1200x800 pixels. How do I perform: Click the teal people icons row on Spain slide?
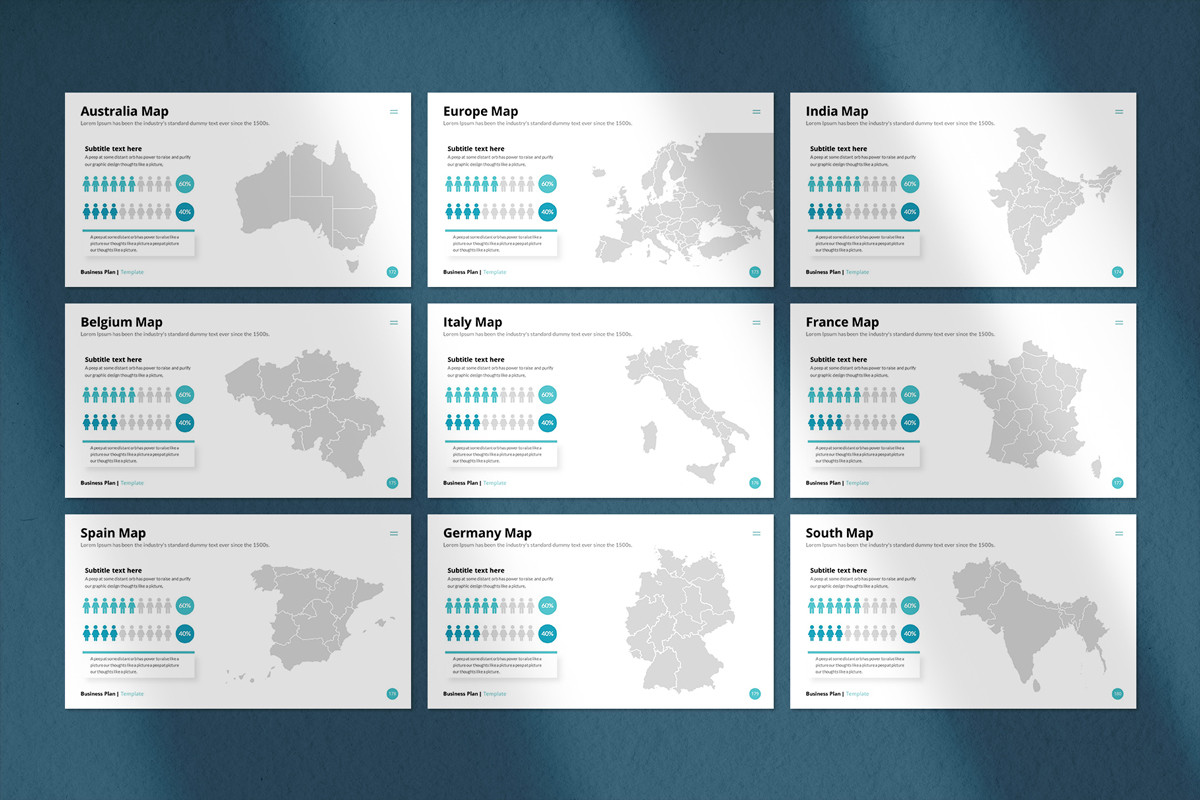127,606
